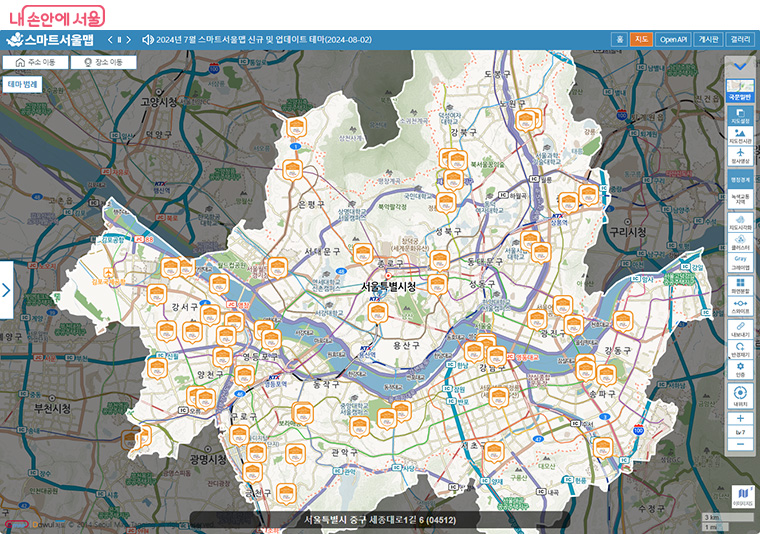The width and height of the screenshot is (760, 534).
Task: Click the 장소 이동 place button
Action: 103,62
